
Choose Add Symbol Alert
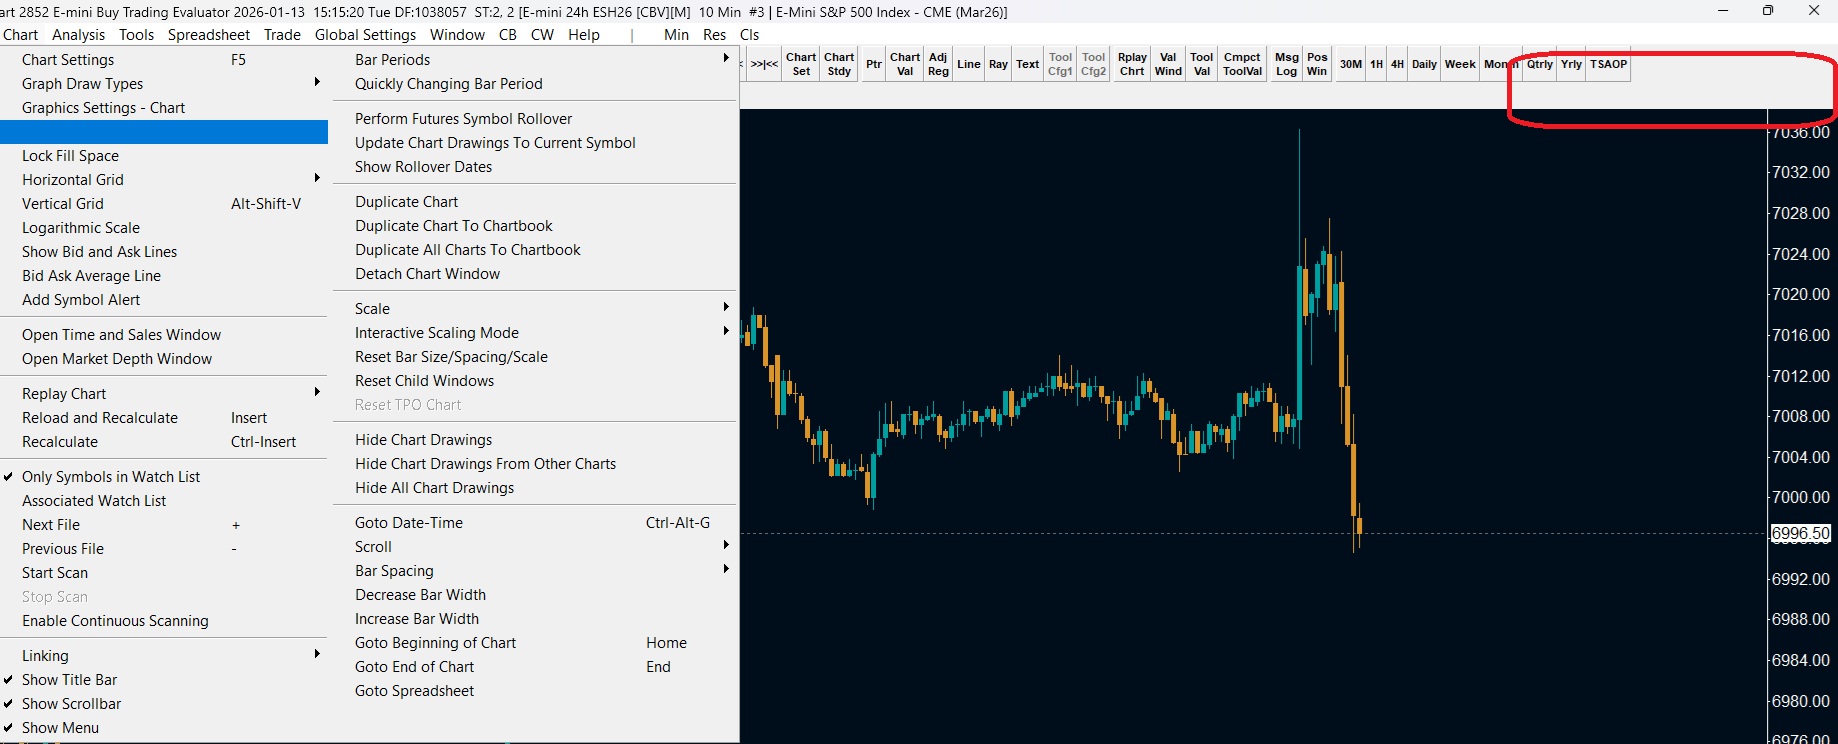pyautogui.click(x=164, y=300)
